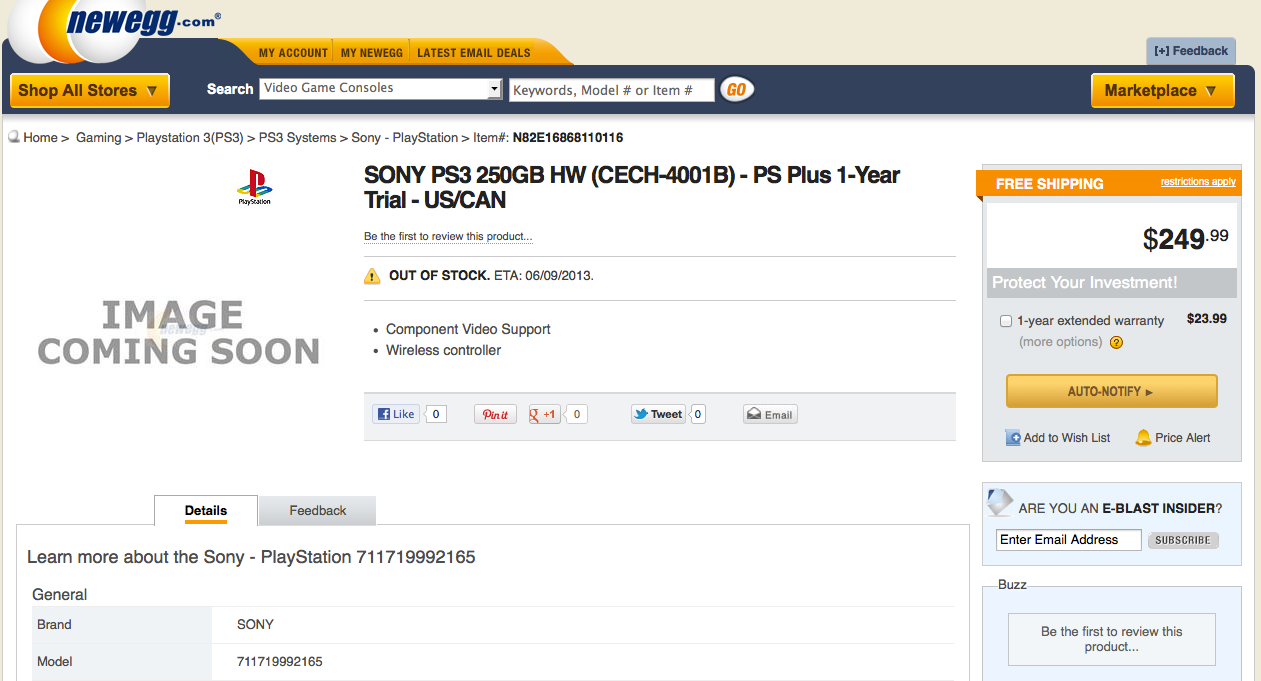Click the Add to Wish List link text
The height and width of the screenshot is (681, 1261).
click(1067, 438)
